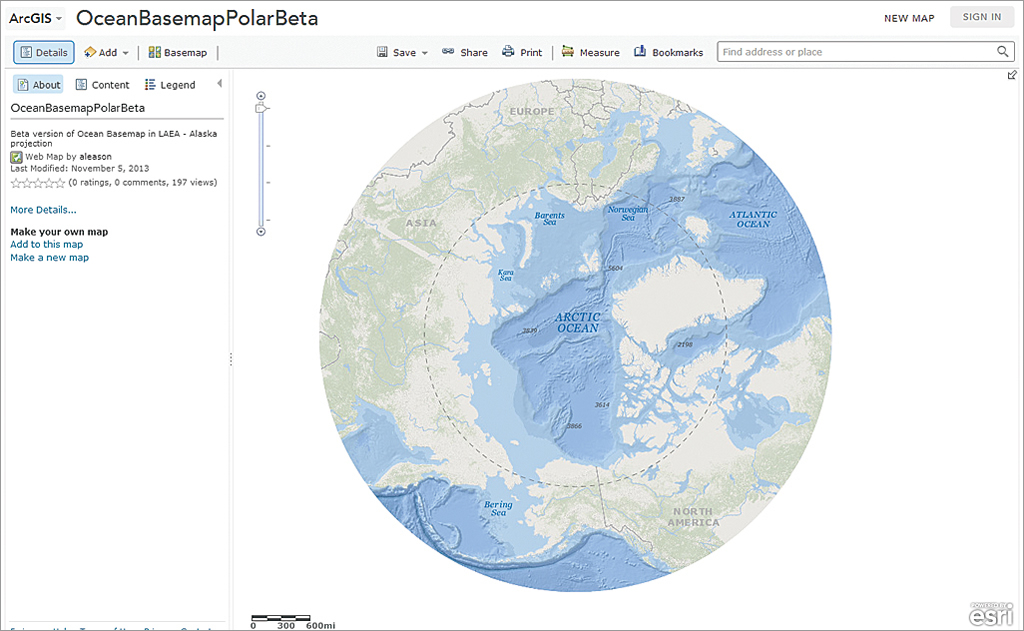
Task: Click the zoom out button on slider
Action: 261,232
